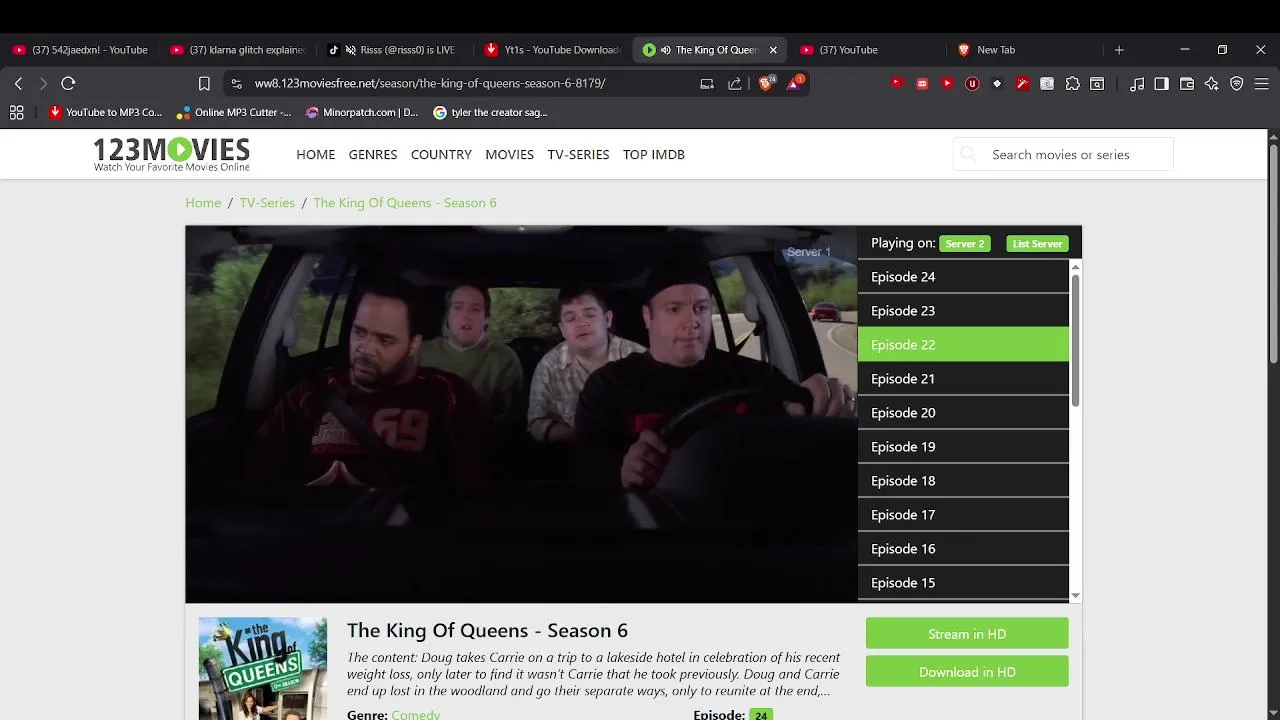Click the Download in HD button
This screenshot has width=1280, height=720.
967,672
